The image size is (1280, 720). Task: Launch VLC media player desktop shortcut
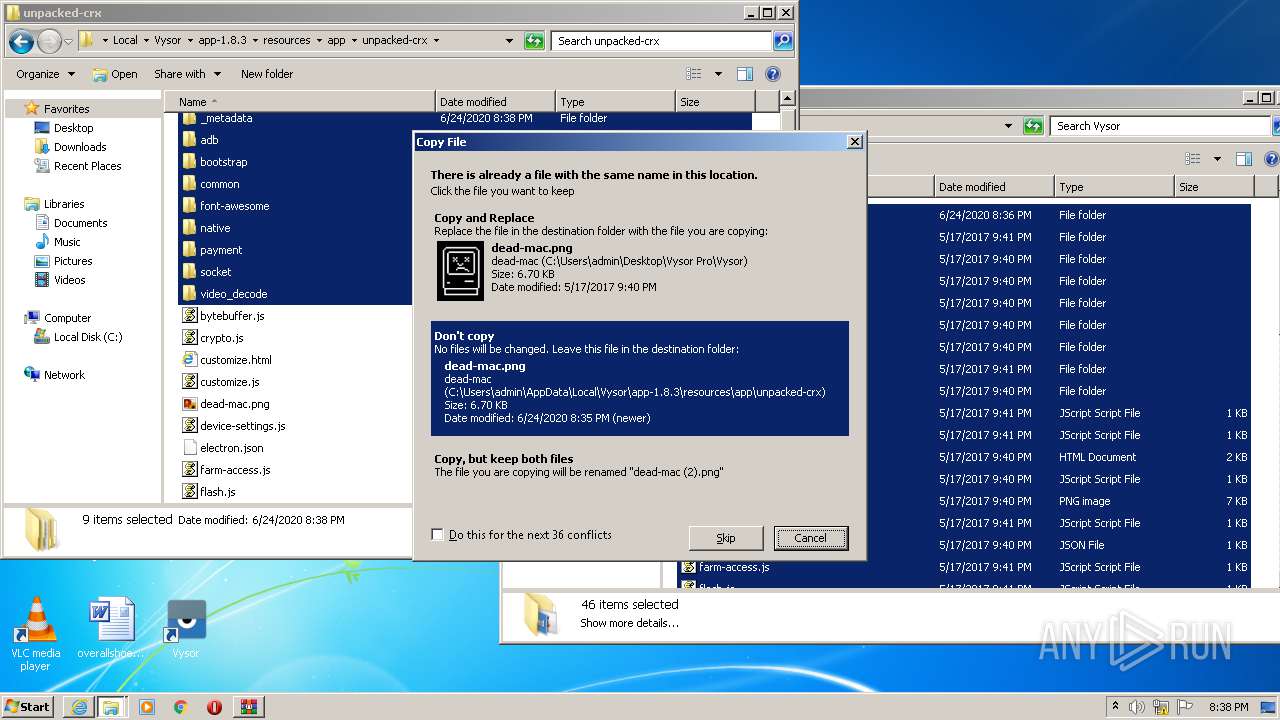coord(35,633)
